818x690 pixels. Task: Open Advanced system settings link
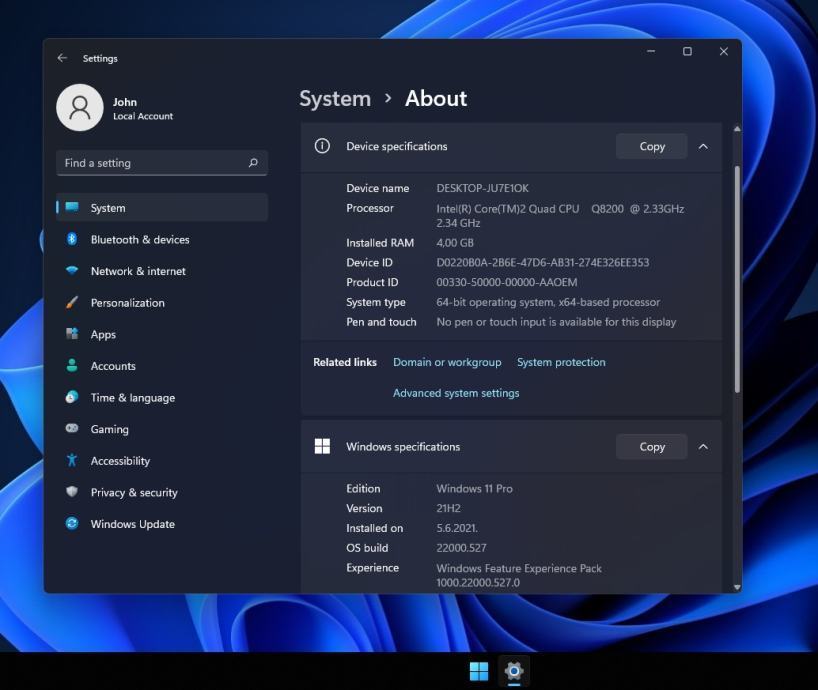coord(456,393)
